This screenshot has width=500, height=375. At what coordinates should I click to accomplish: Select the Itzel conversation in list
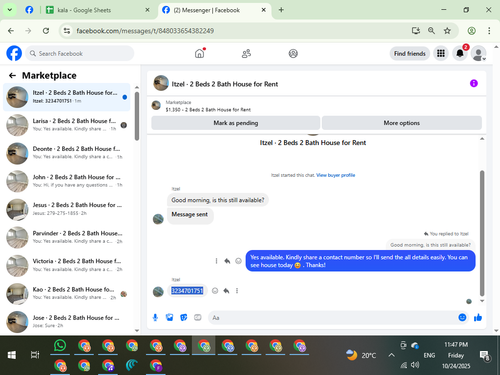[x=67, y=97]
